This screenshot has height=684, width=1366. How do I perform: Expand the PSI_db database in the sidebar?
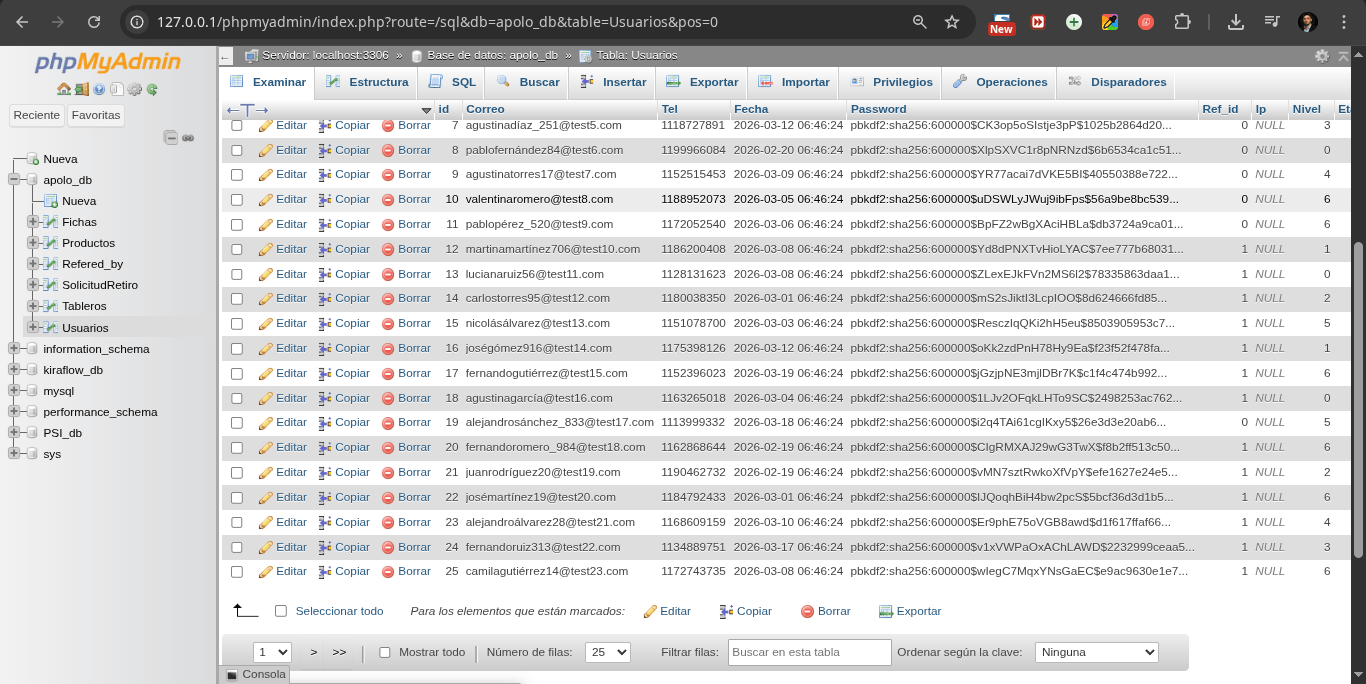pos(16,433)
